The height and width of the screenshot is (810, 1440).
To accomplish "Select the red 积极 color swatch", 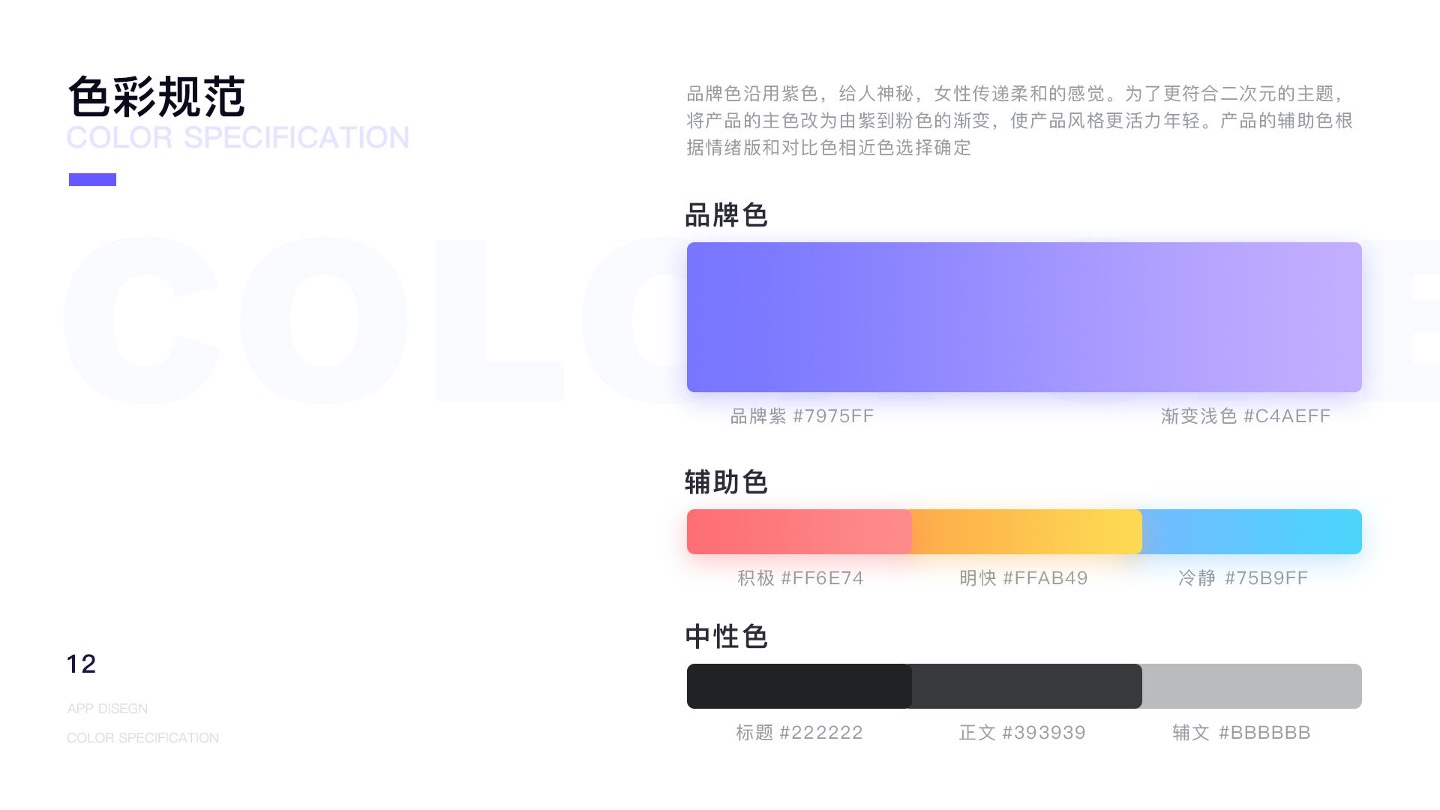I will coord(799,531).
